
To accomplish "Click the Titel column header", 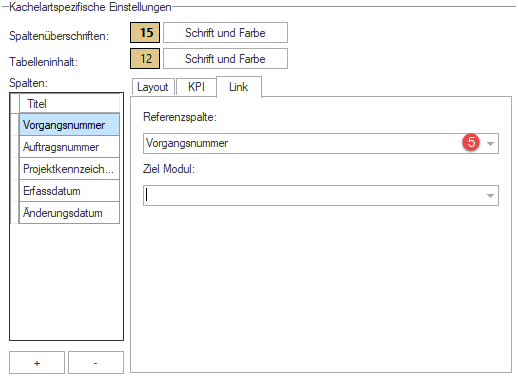I will pyautogui.click(x=69, y=104).
